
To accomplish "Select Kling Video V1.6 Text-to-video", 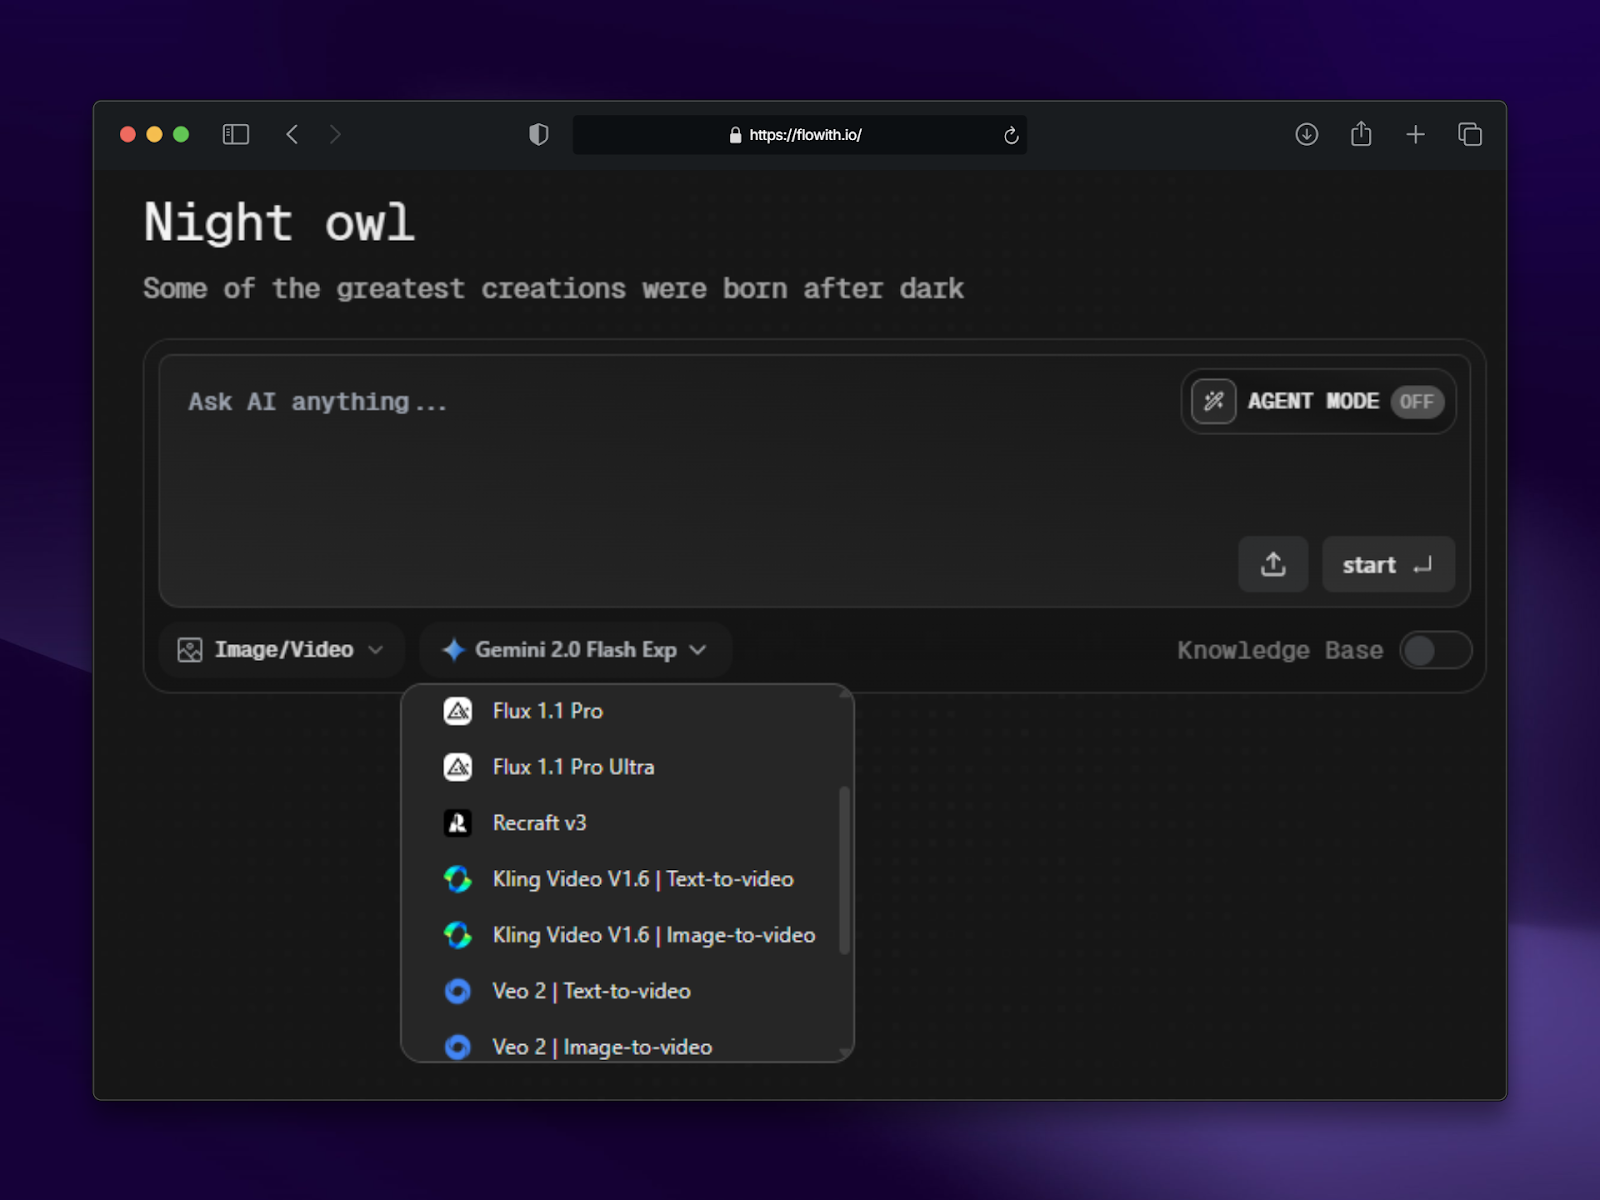I will pos(642,879).
